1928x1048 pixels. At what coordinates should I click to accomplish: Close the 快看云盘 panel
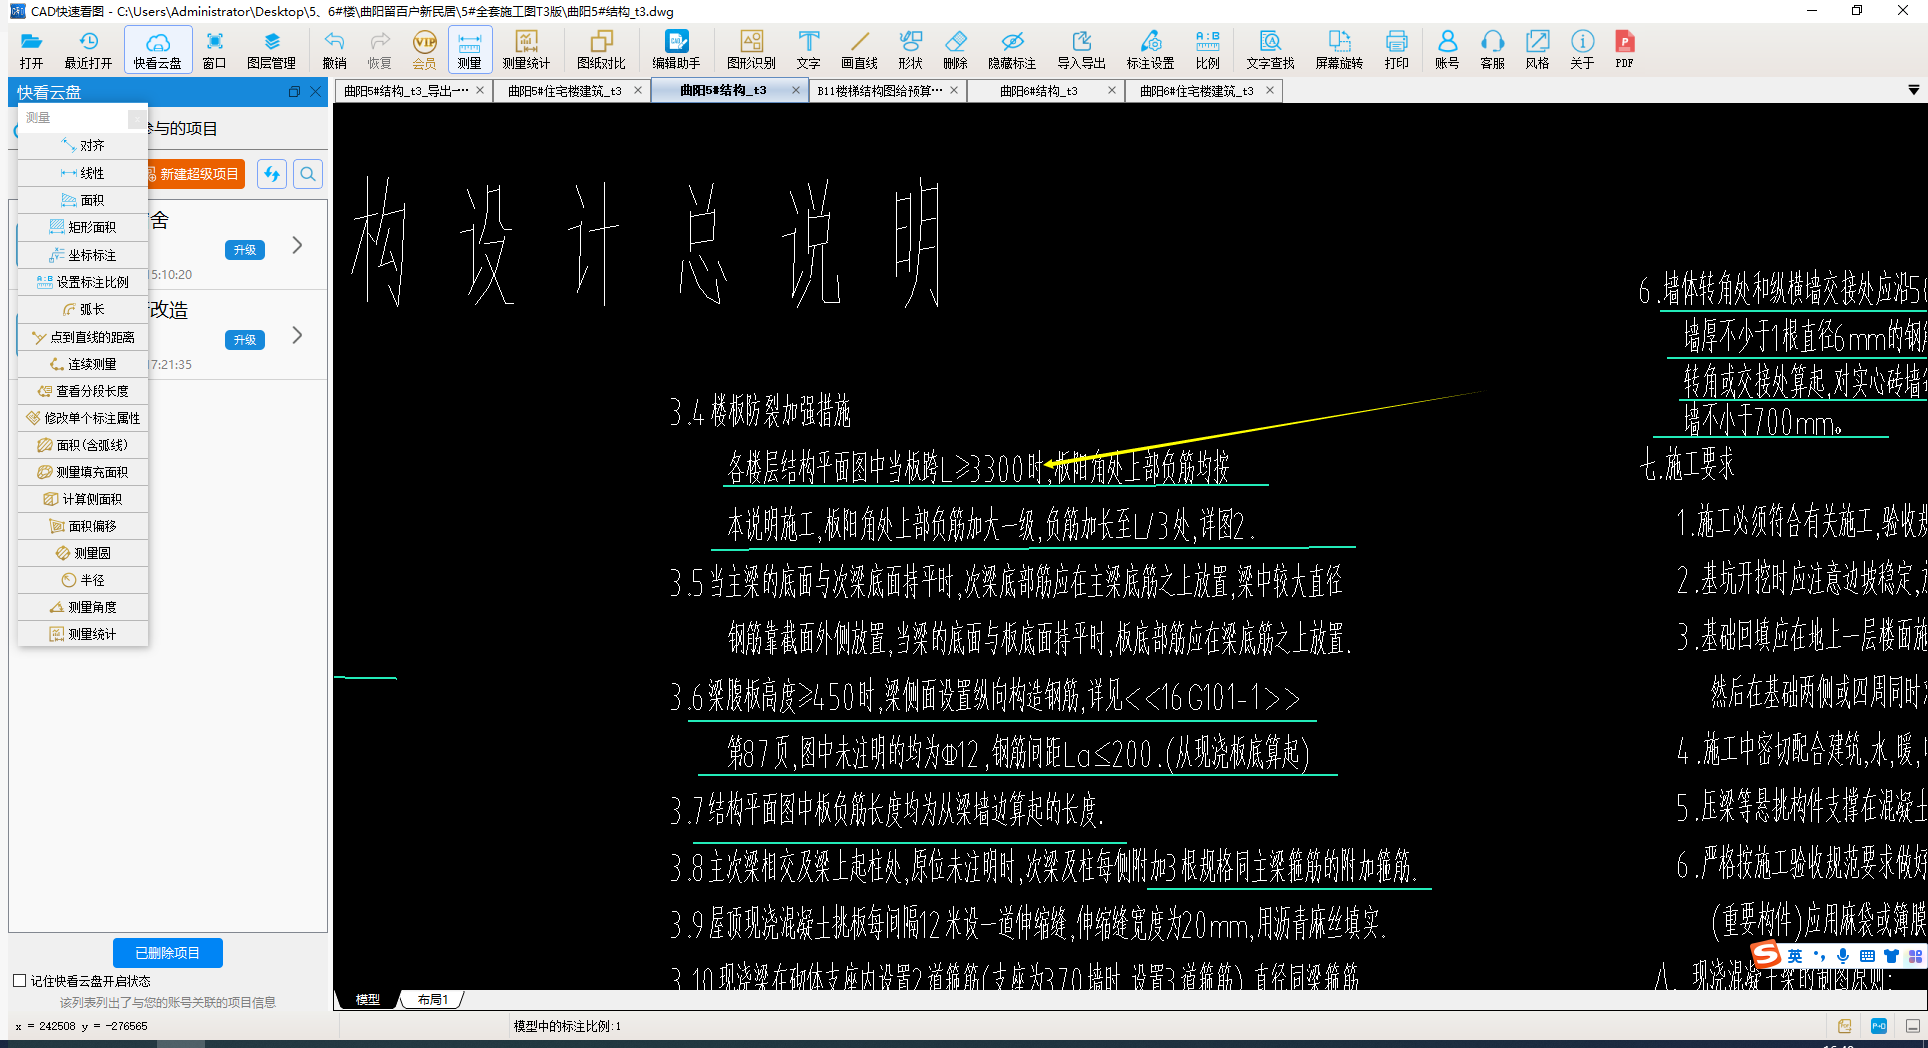(316, 91)
